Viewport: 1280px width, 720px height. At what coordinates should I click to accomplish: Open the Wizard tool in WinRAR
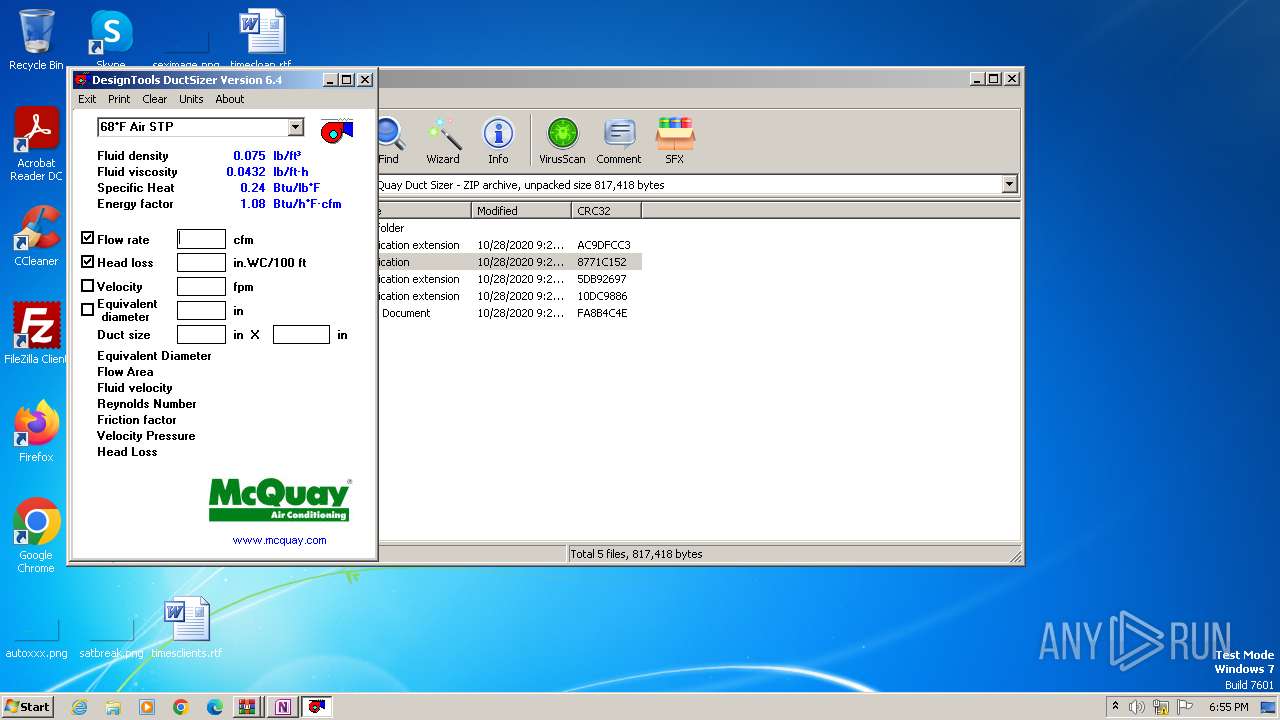coord(443,141)
